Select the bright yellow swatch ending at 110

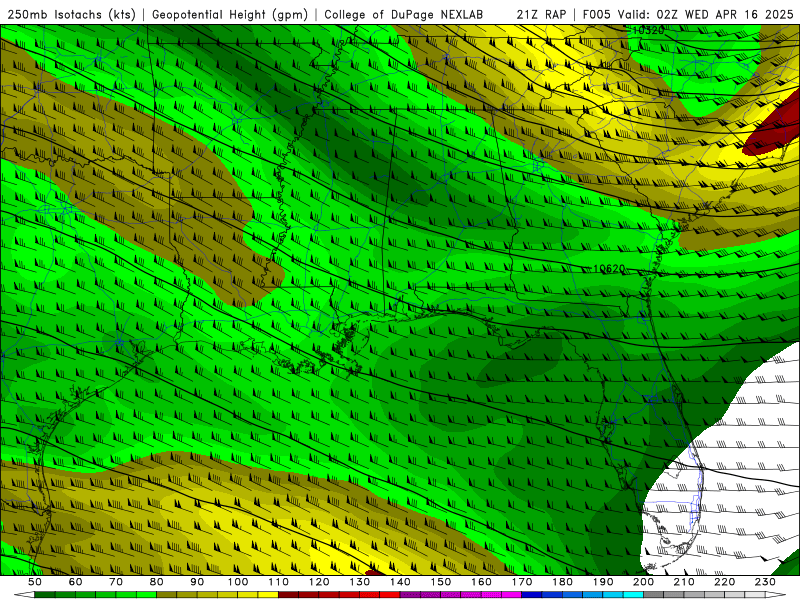(x=268, y=595)
